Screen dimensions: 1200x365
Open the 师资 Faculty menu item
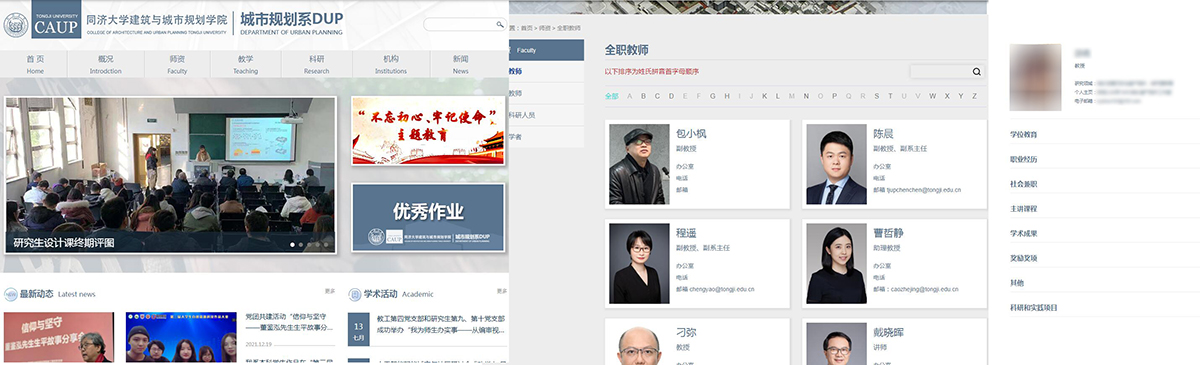pos(176,64)
